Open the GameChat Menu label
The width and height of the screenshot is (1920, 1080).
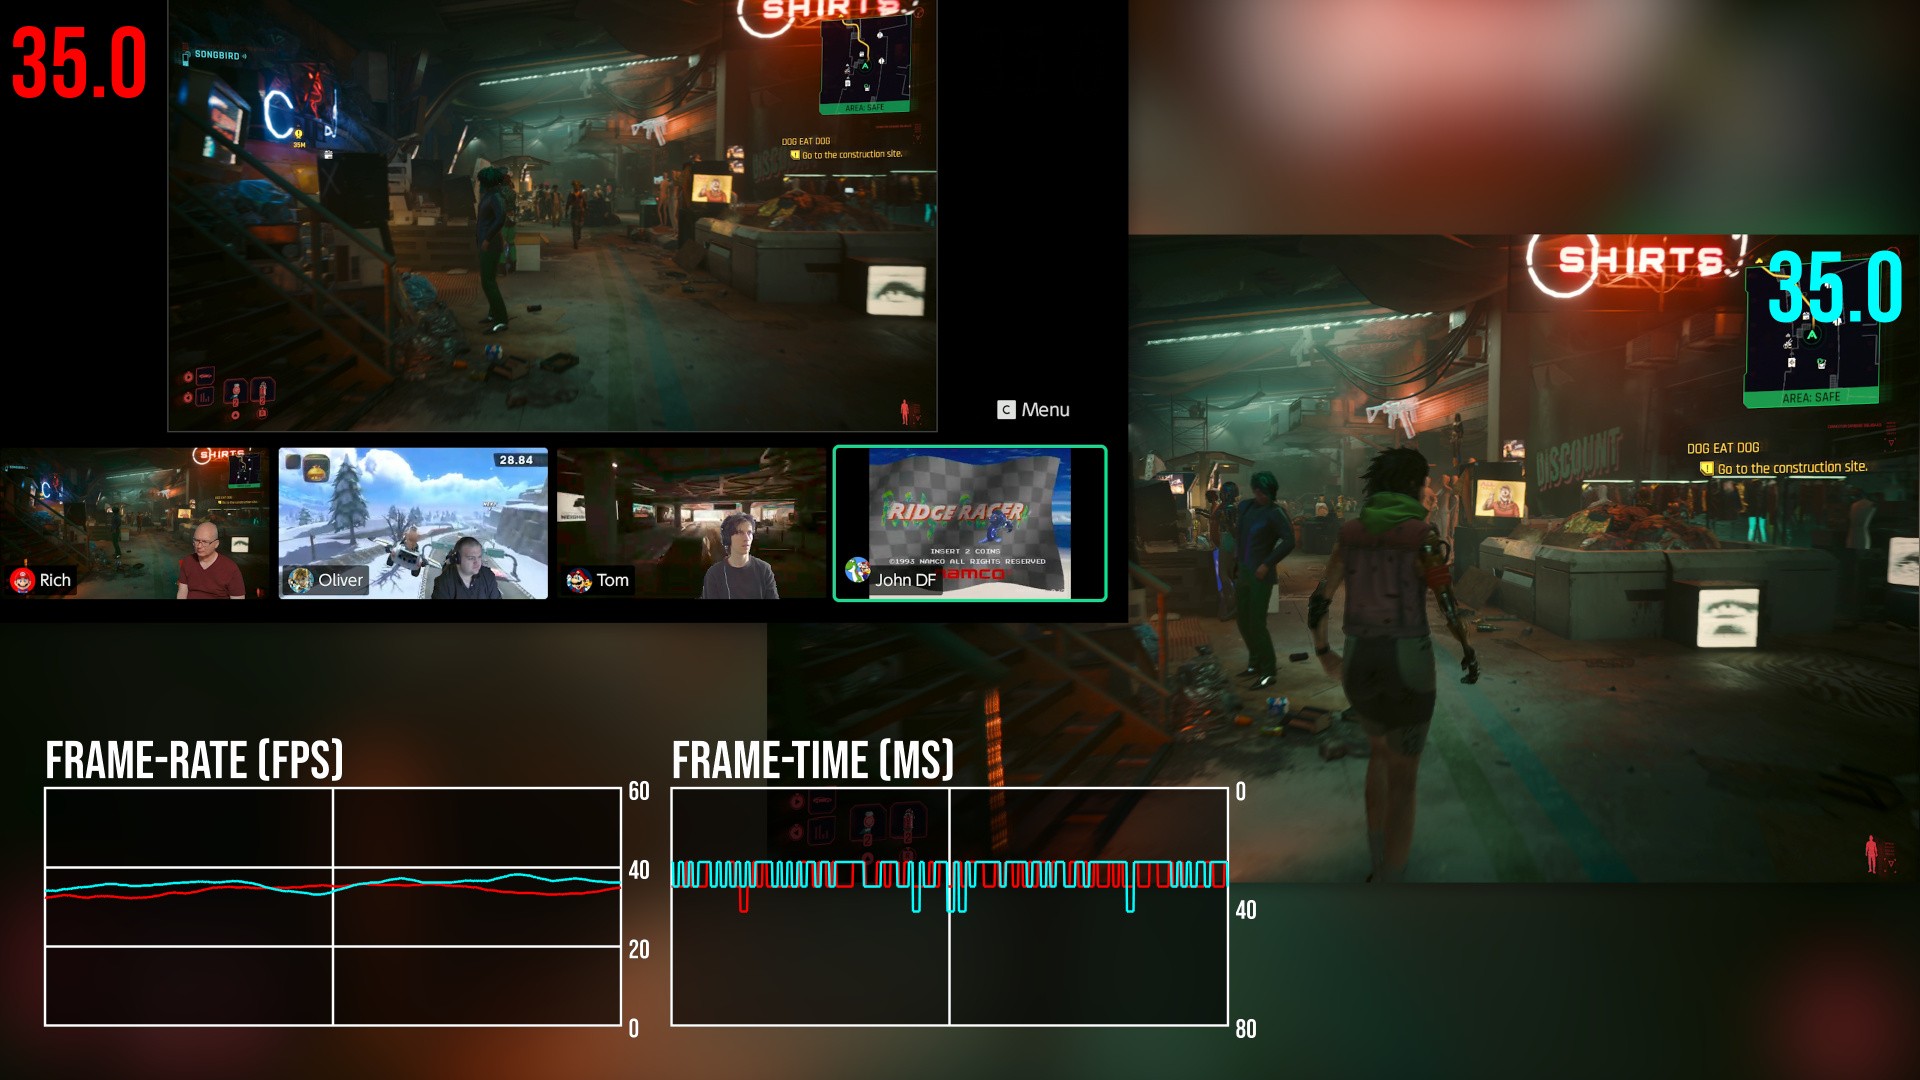(x=1045, y=410)
